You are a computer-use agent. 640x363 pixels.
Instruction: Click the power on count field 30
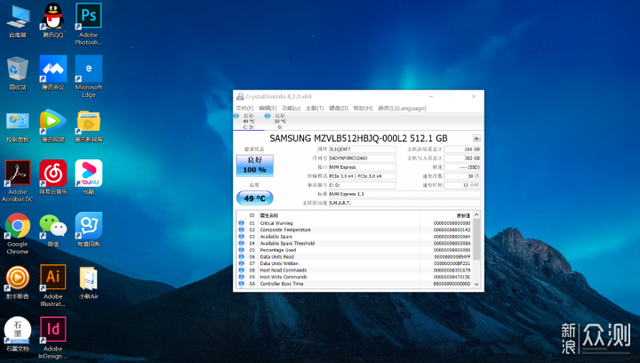(x=462, y=176)
